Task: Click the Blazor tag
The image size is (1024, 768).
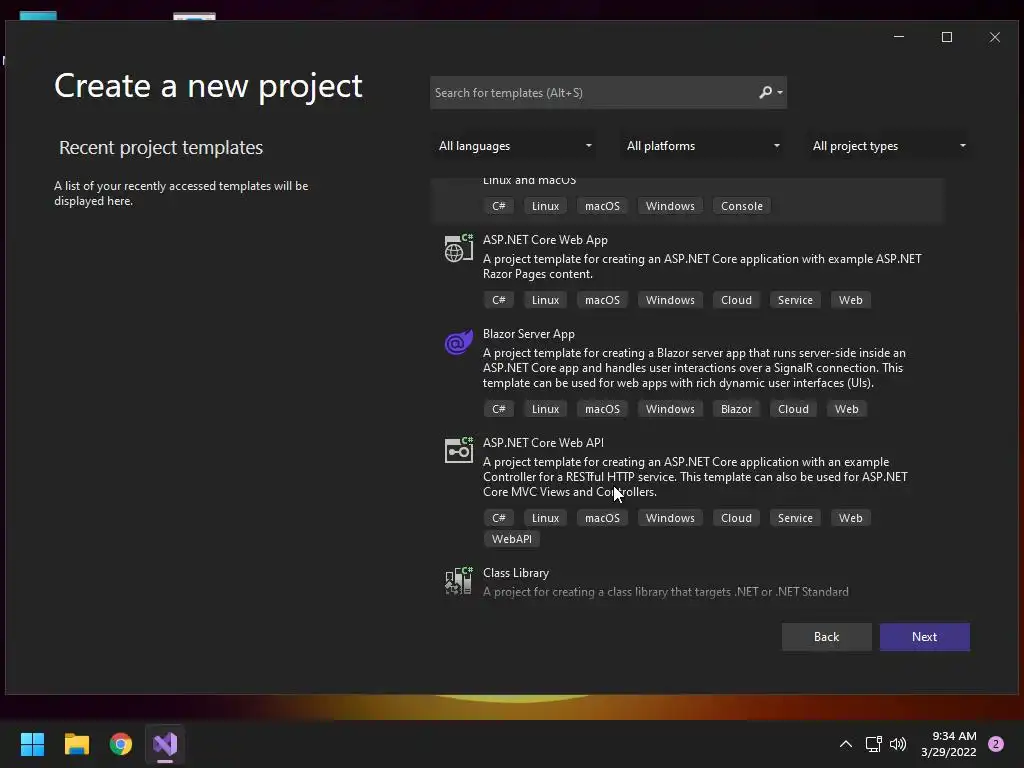Action: tap(736, 409)
